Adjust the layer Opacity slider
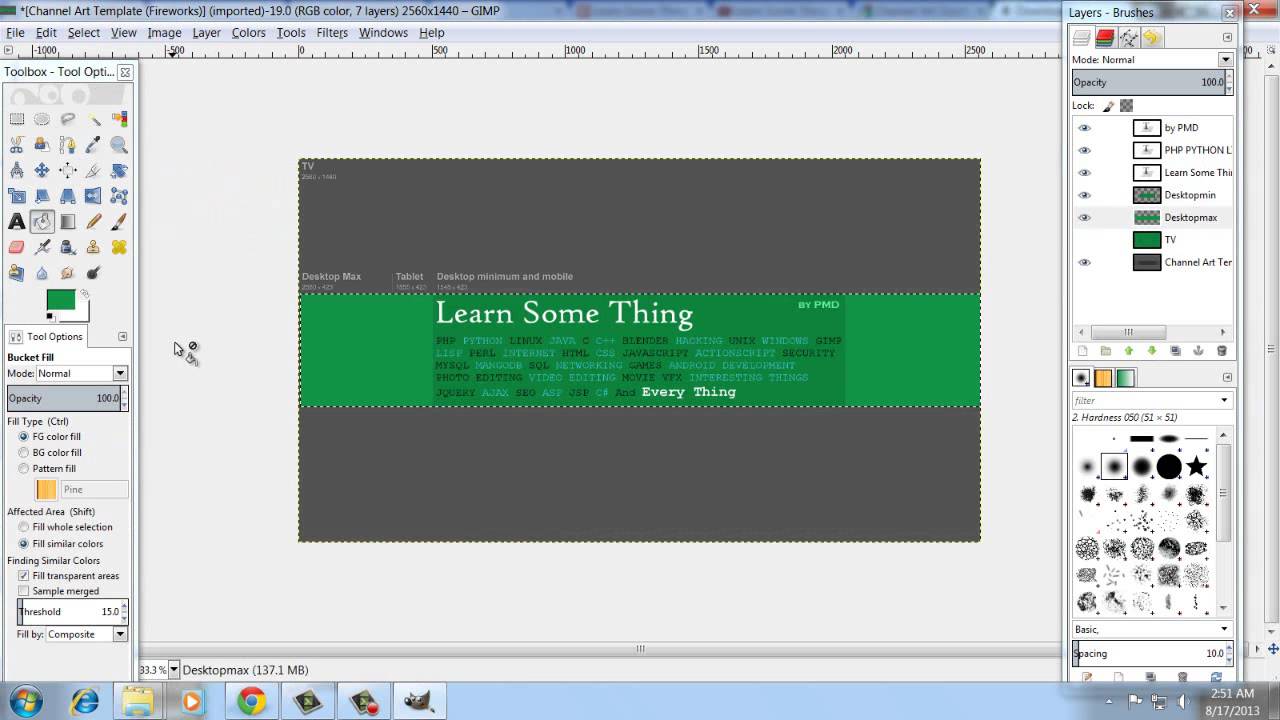The image size is (1280, 720). pyautogui.click(x=1151, y=82)
